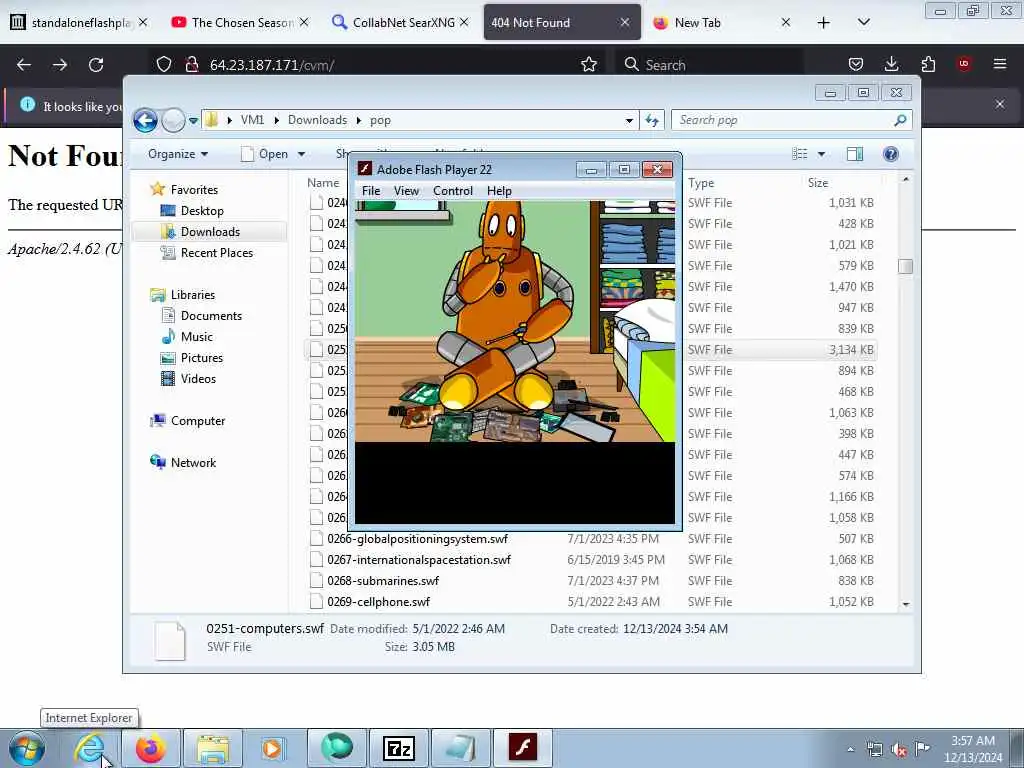Image resolution: width=1024 pixels, height=768 pixels.
Task: Open Pictures library in navigation pane
Action: (x=202, y=358)
